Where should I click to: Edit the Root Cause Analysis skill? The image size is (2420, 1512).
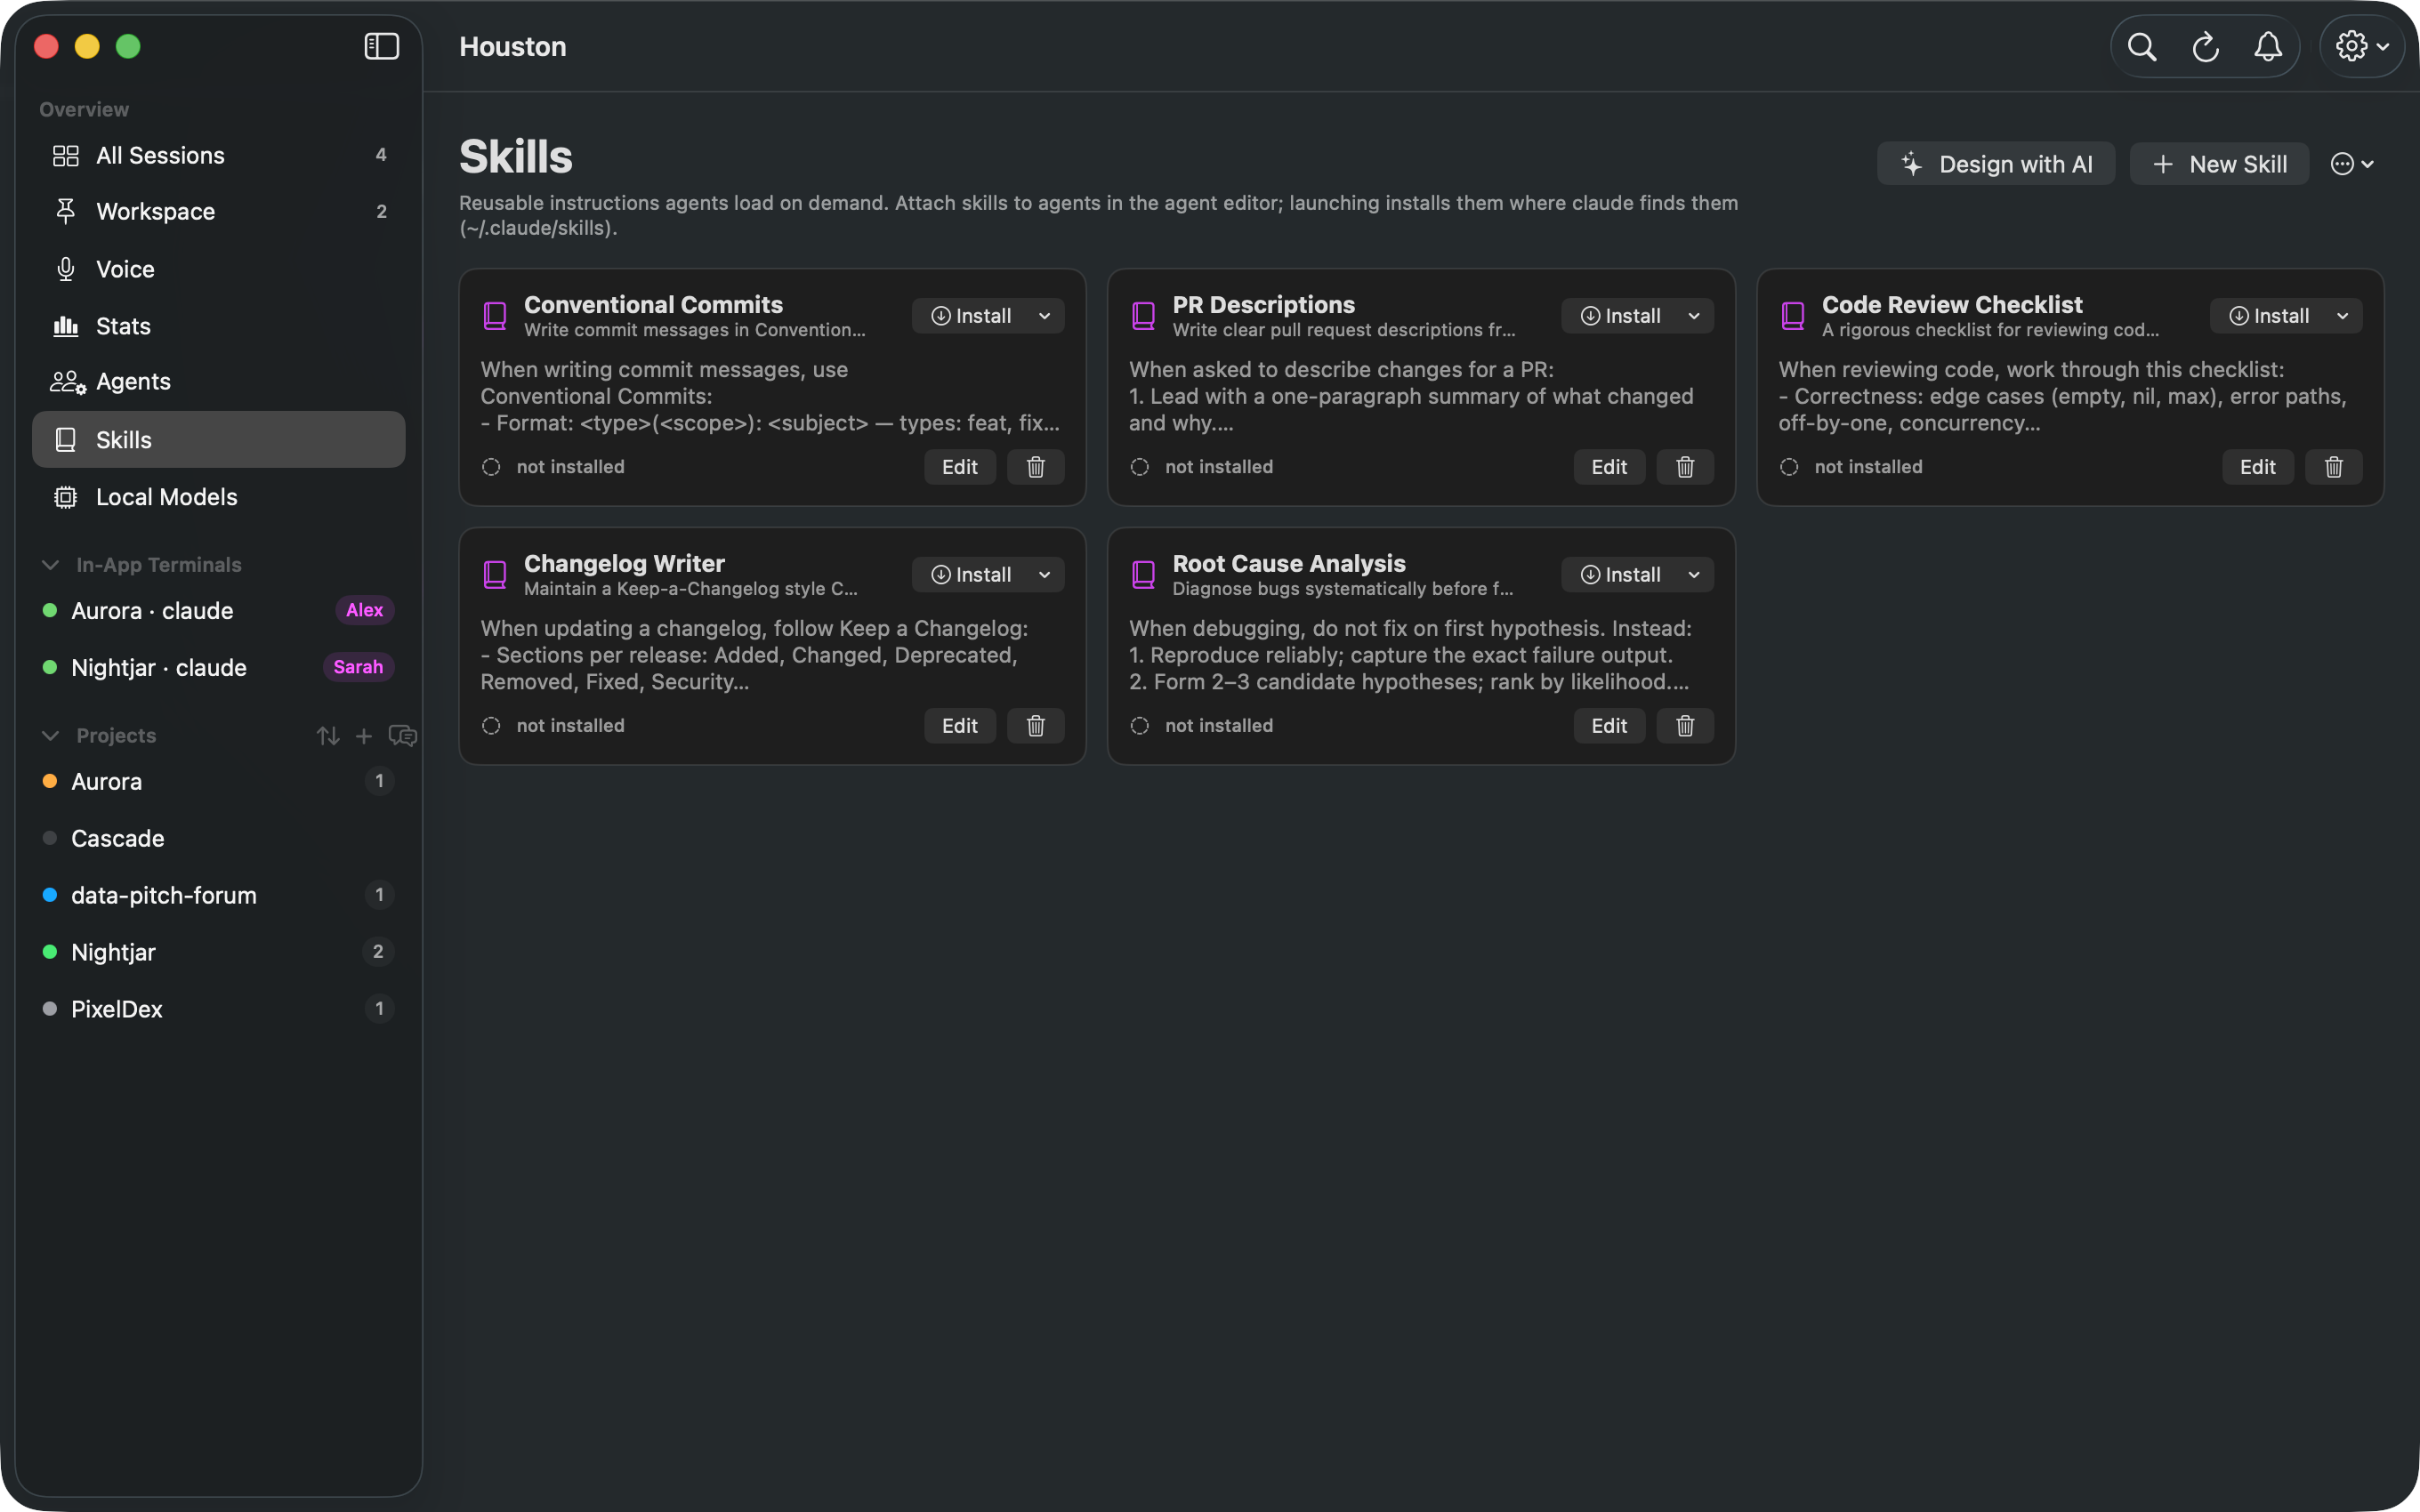pos(1609,726)
